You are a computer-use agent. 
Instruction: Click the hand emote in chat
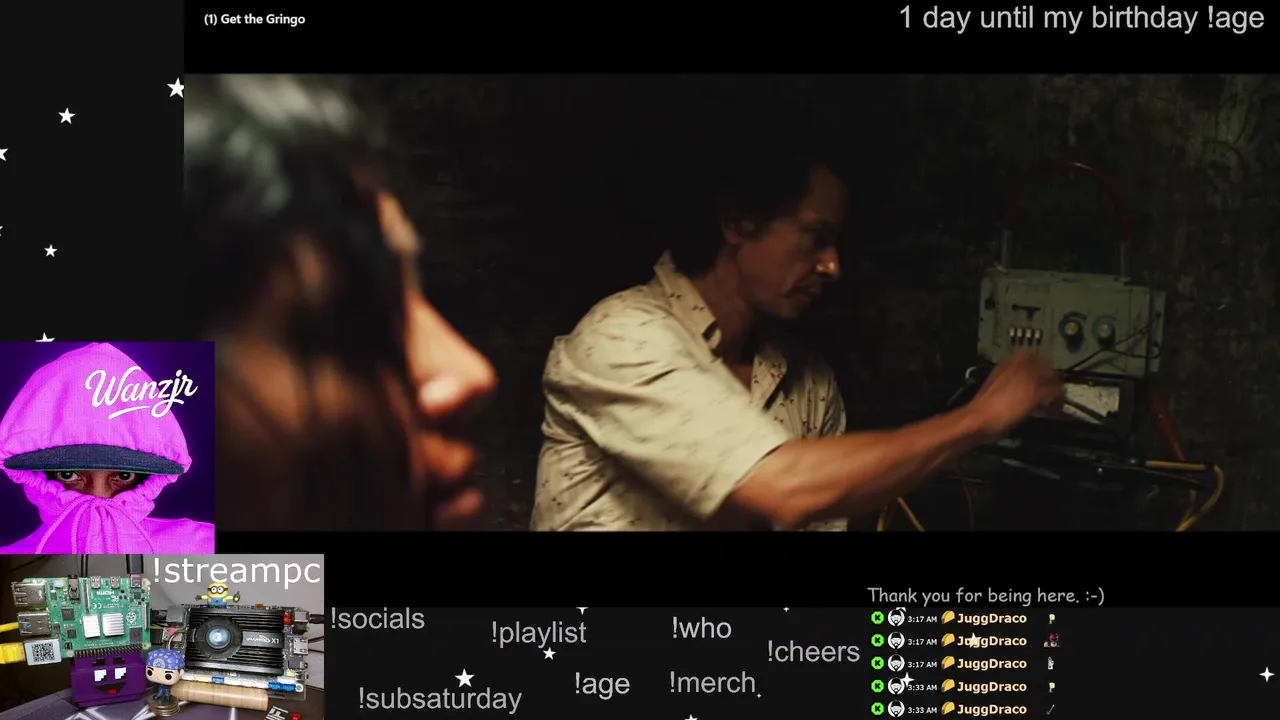point(1051,663)
